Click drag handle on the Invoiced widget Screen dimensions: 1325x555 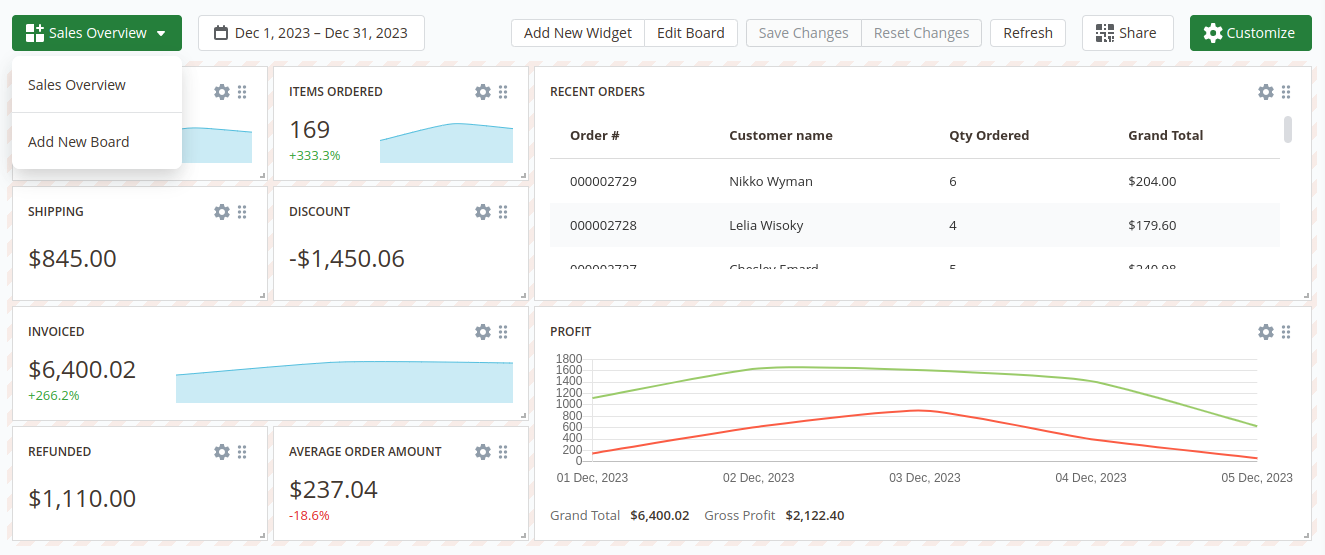[x=503, y=332]
